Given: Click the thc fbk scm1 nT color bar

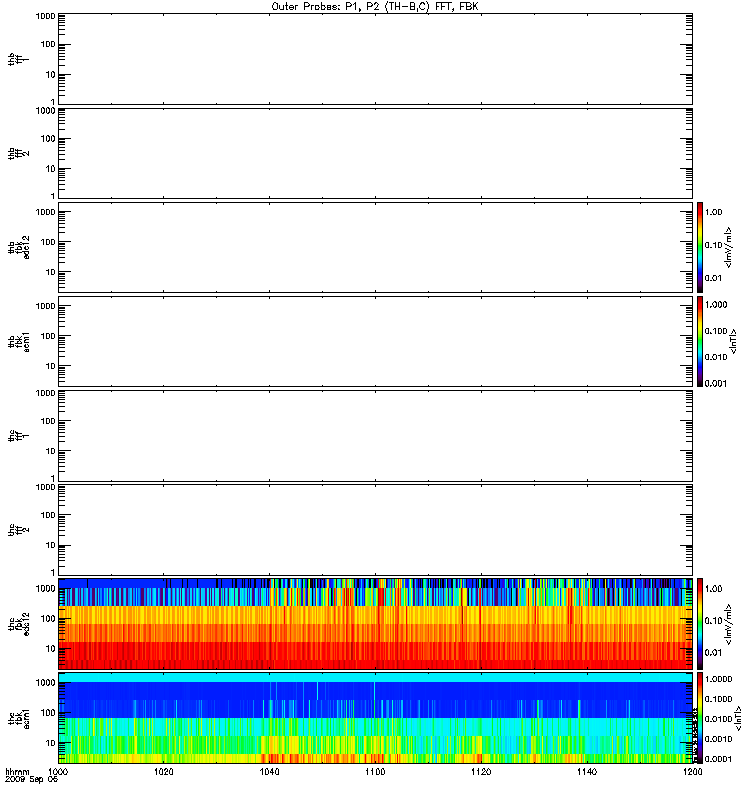Looking at the screenshot, I should pos(700,717).
